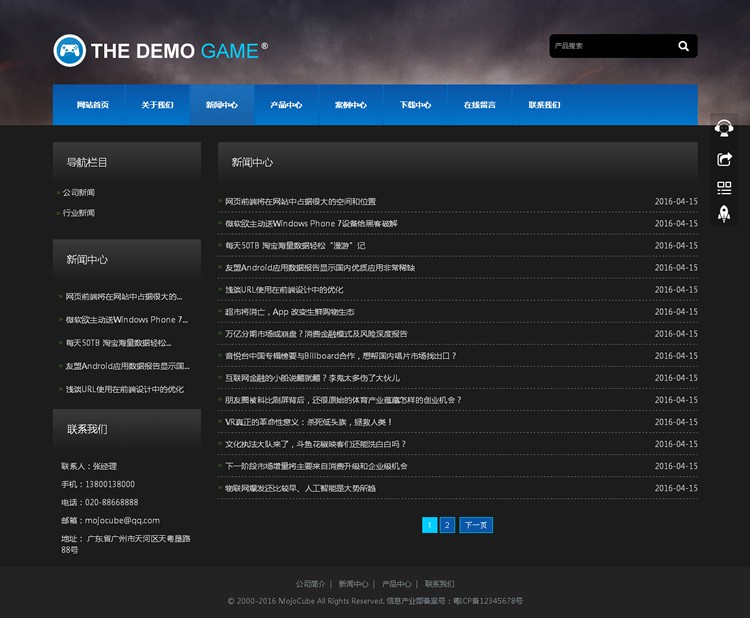
Task: Click phone number 13800138000
Action: [x=110, y=484]
